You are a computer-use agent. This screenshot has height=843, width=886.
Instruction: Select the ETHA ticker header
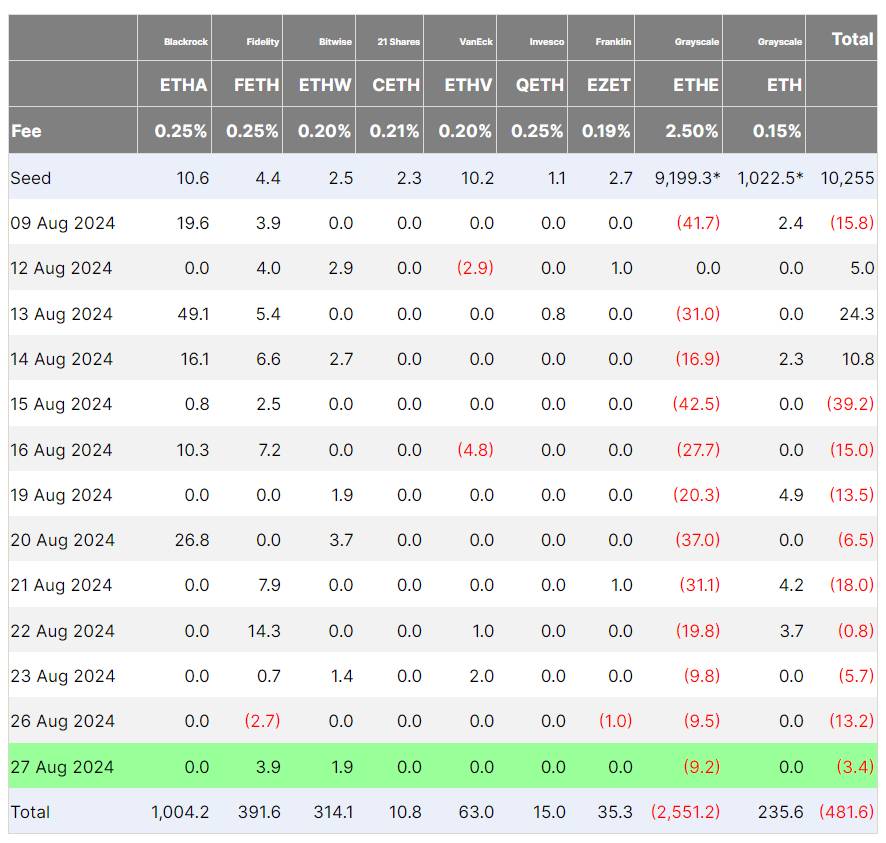click(x=183, y=85)
